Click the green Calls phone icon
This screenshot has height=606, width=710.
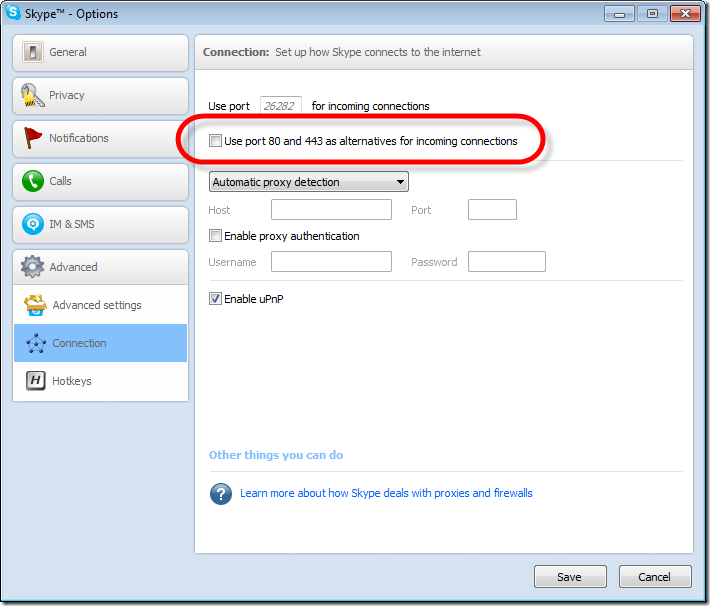click(x=33, y=181)
